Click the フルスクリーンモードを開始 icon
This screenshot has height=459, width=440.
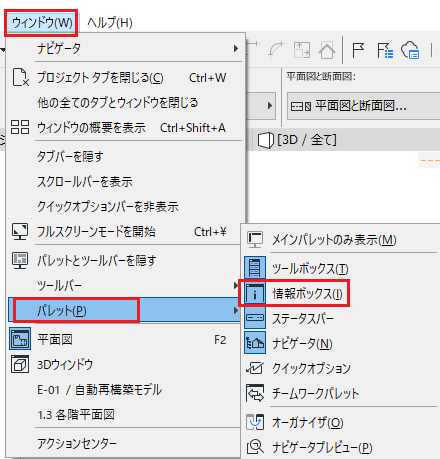tap(20, 231)
